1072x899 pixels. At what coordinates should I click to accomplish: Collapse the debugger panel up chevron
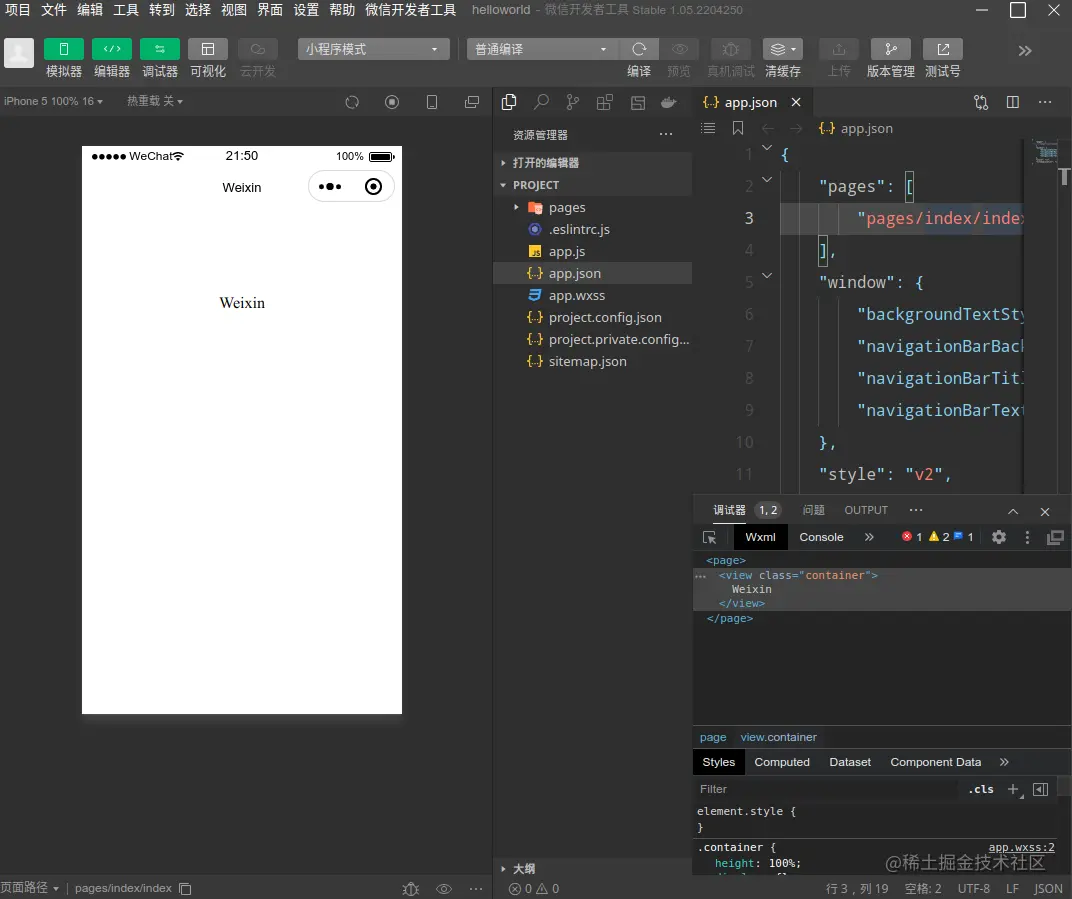pos(1013,511)
